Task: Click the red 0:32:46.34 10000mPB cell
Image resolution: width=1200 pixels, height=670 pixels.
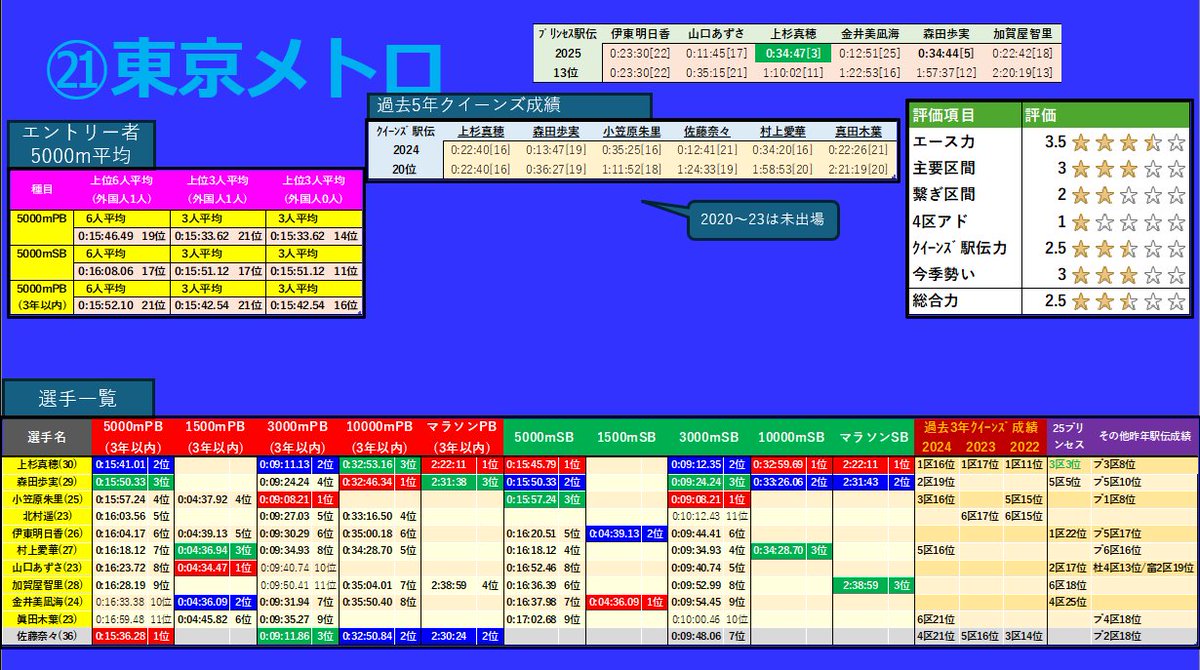Action: [367, 482]
